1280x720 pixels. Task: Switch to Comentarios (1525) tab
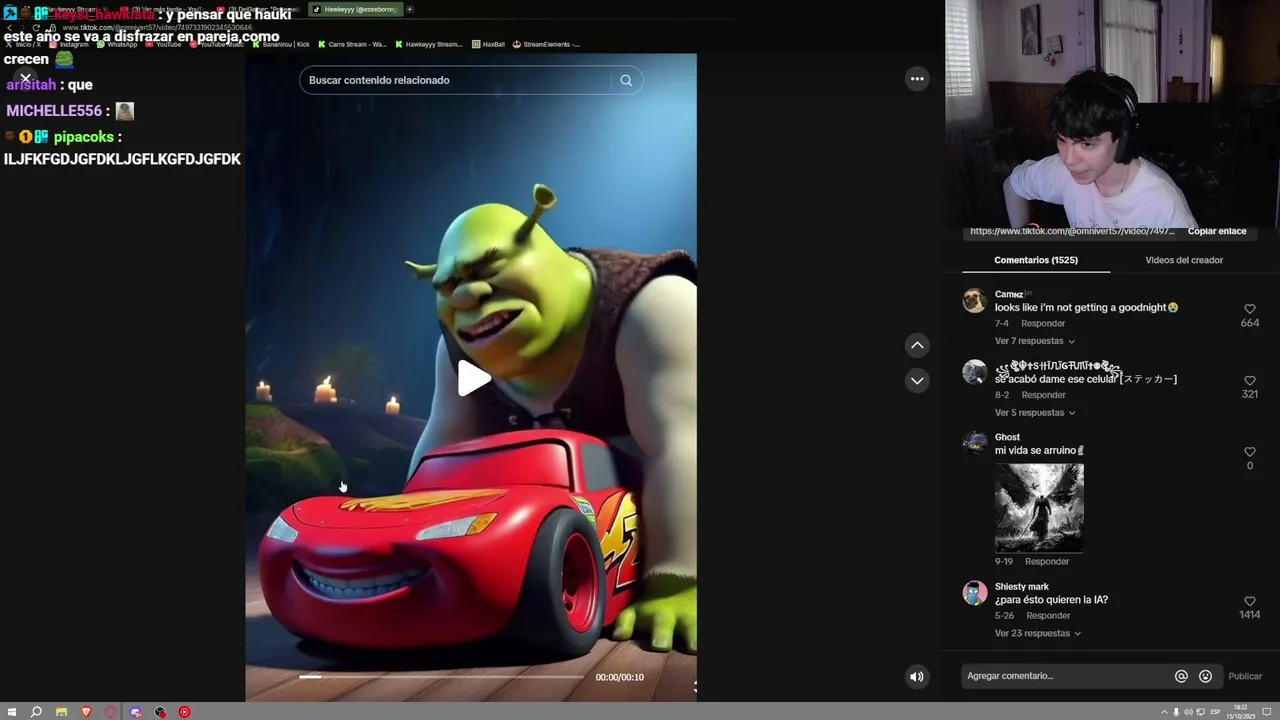pyautogui.click(x=1036, y=260)
